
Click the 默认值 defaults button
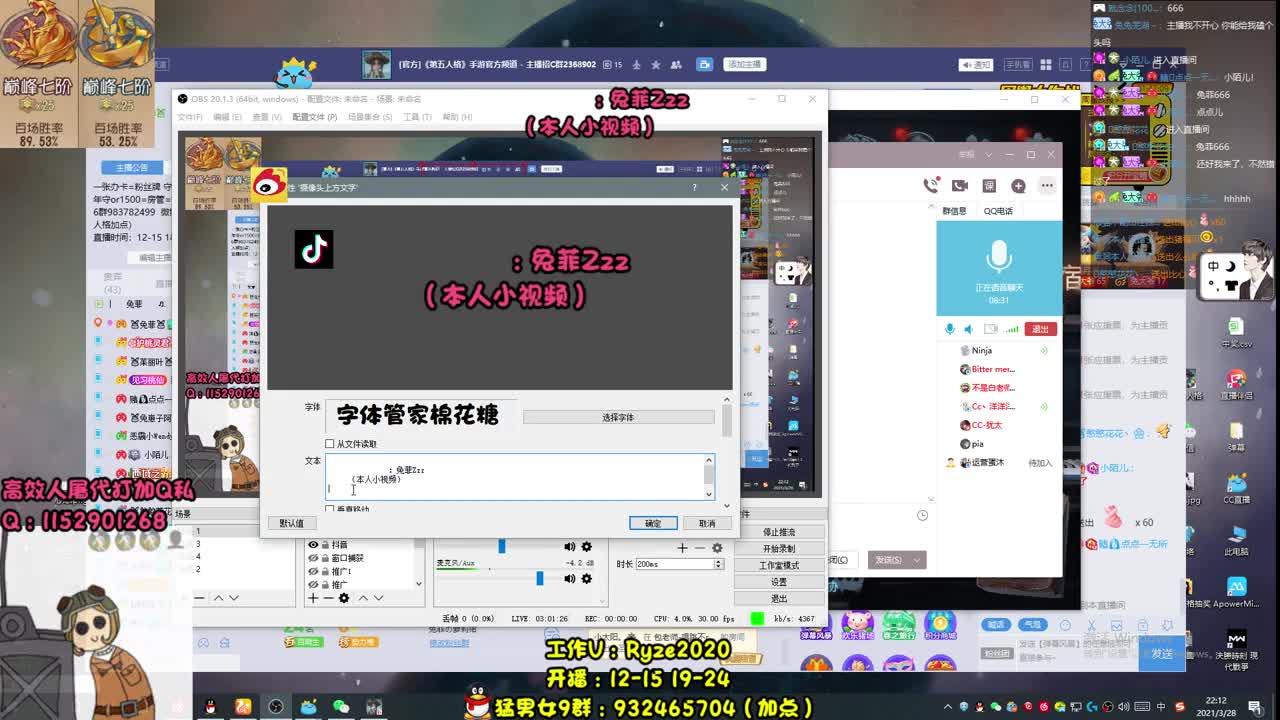pos(292,523)
